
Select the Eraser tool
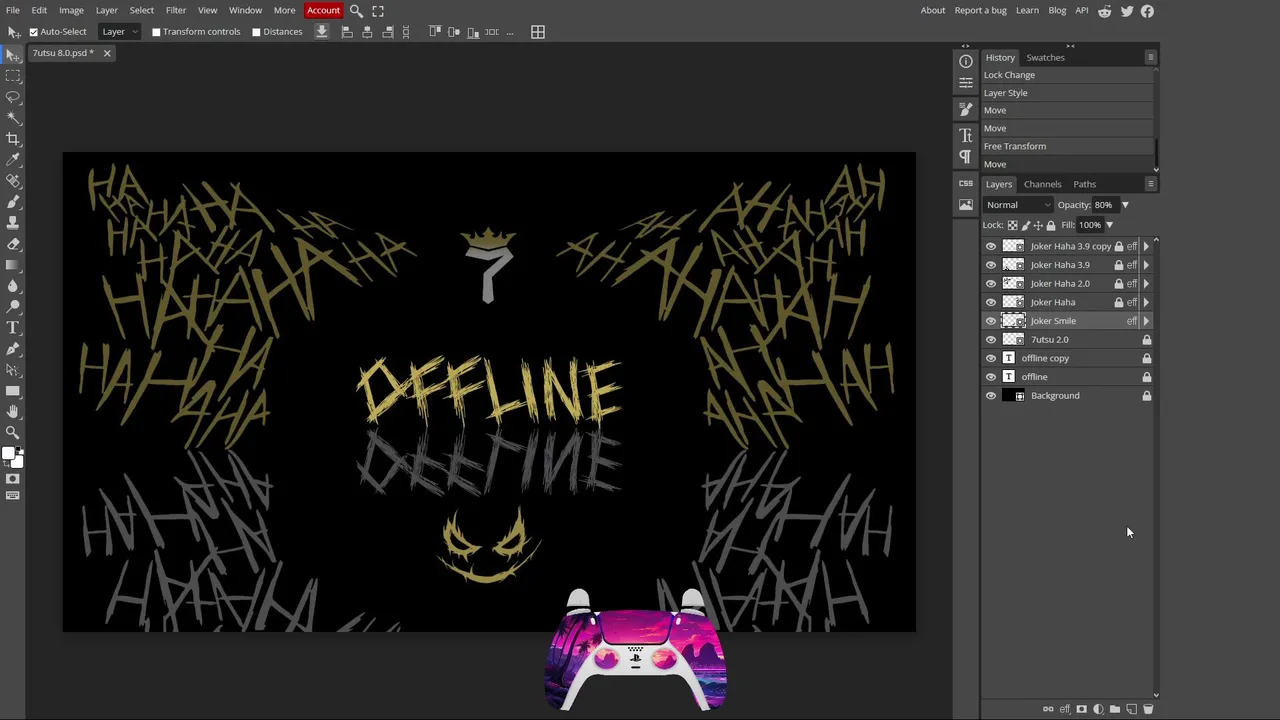13,244
